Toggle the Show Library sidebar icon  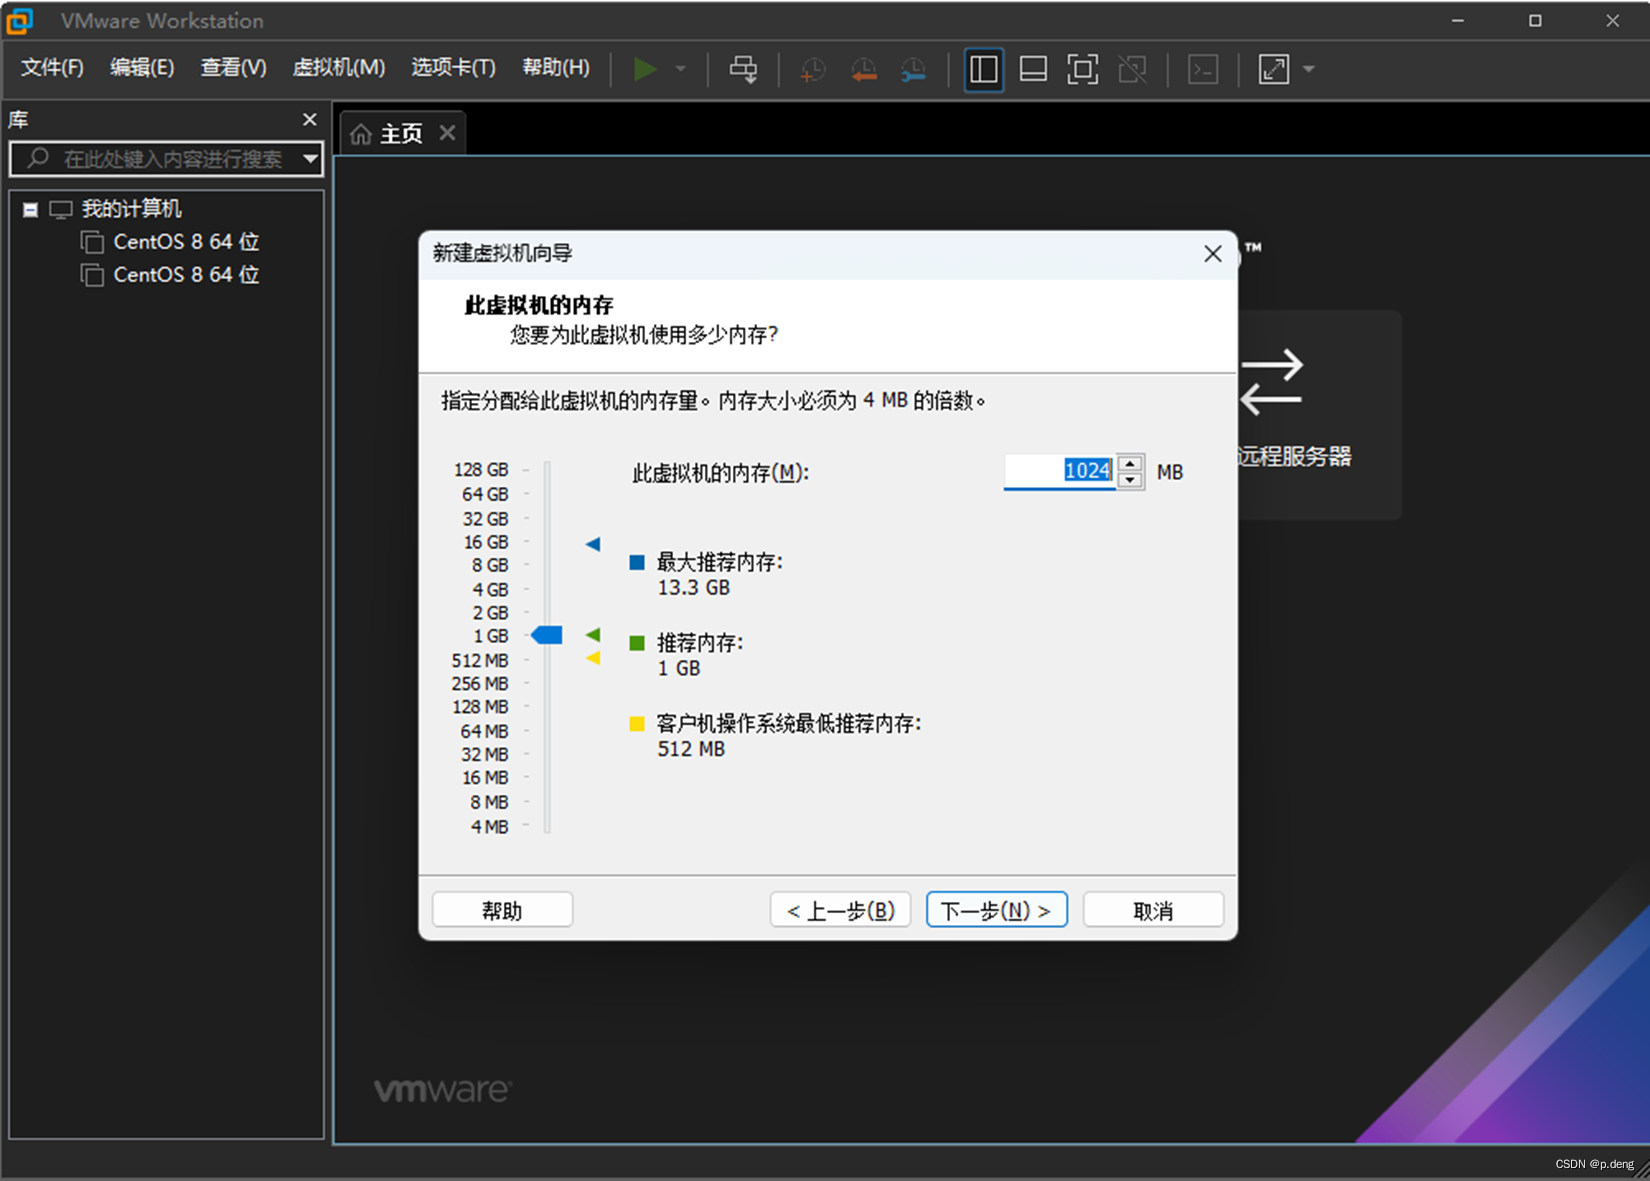point(984,69)
